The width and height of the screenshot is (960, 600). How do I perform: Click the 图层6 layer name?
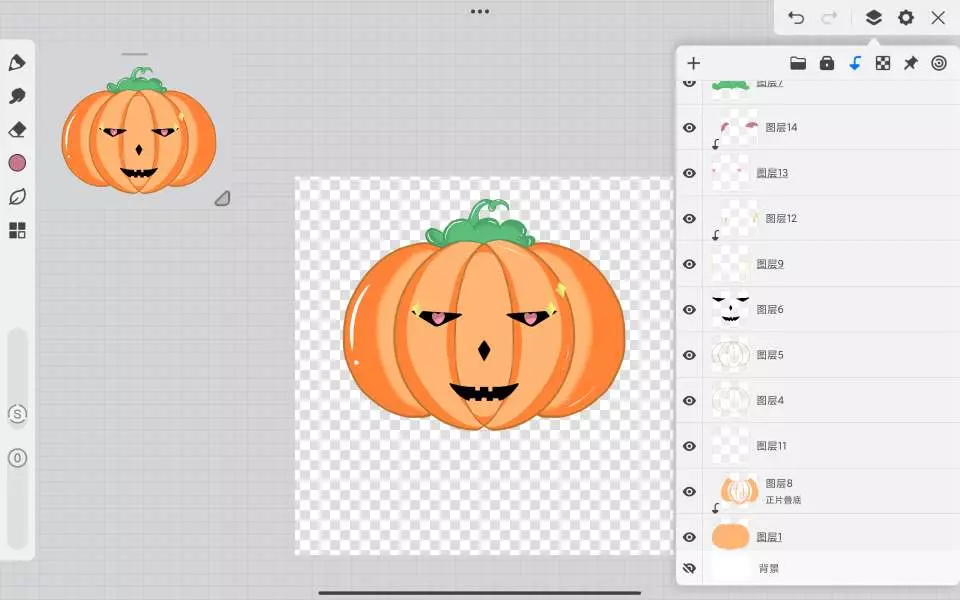click(770, 310)
